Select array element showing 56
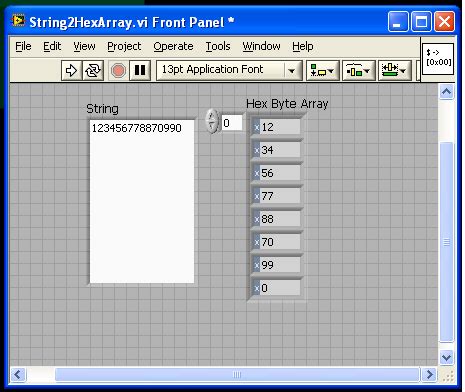This screenshot has height=392, width=465. coord(277,173)
